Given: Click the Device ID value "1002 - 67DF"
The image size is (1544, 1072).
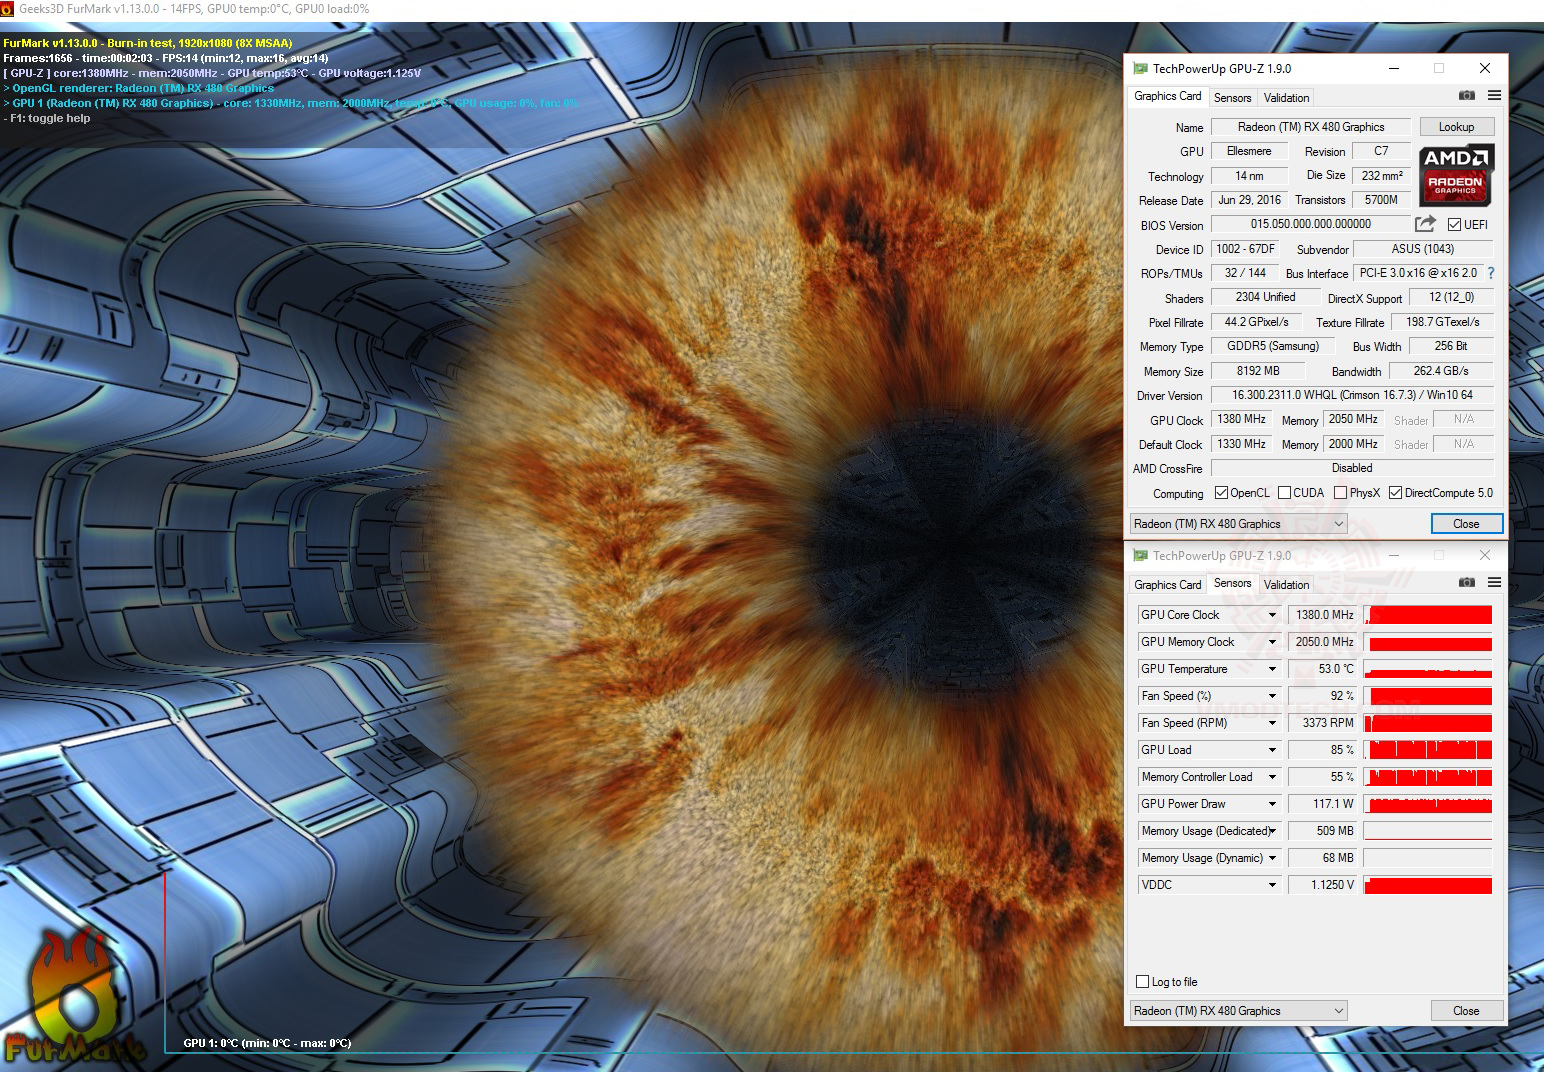Looking at the screenshot, I should (x=1245, y=249).
